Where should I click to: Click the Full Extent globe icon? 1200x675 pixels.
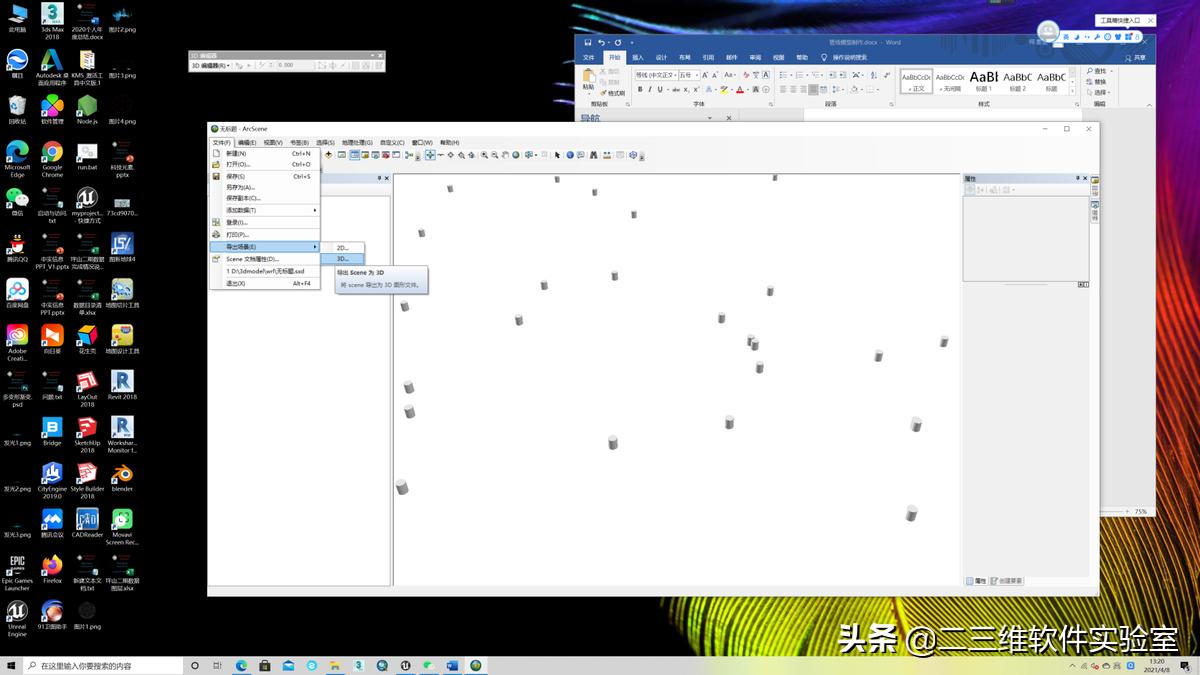(x=515, y=156)
